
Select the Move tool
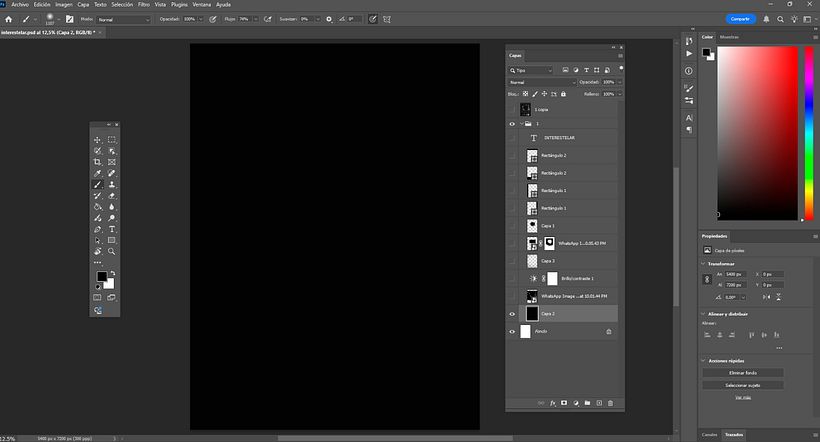(97, 140)
